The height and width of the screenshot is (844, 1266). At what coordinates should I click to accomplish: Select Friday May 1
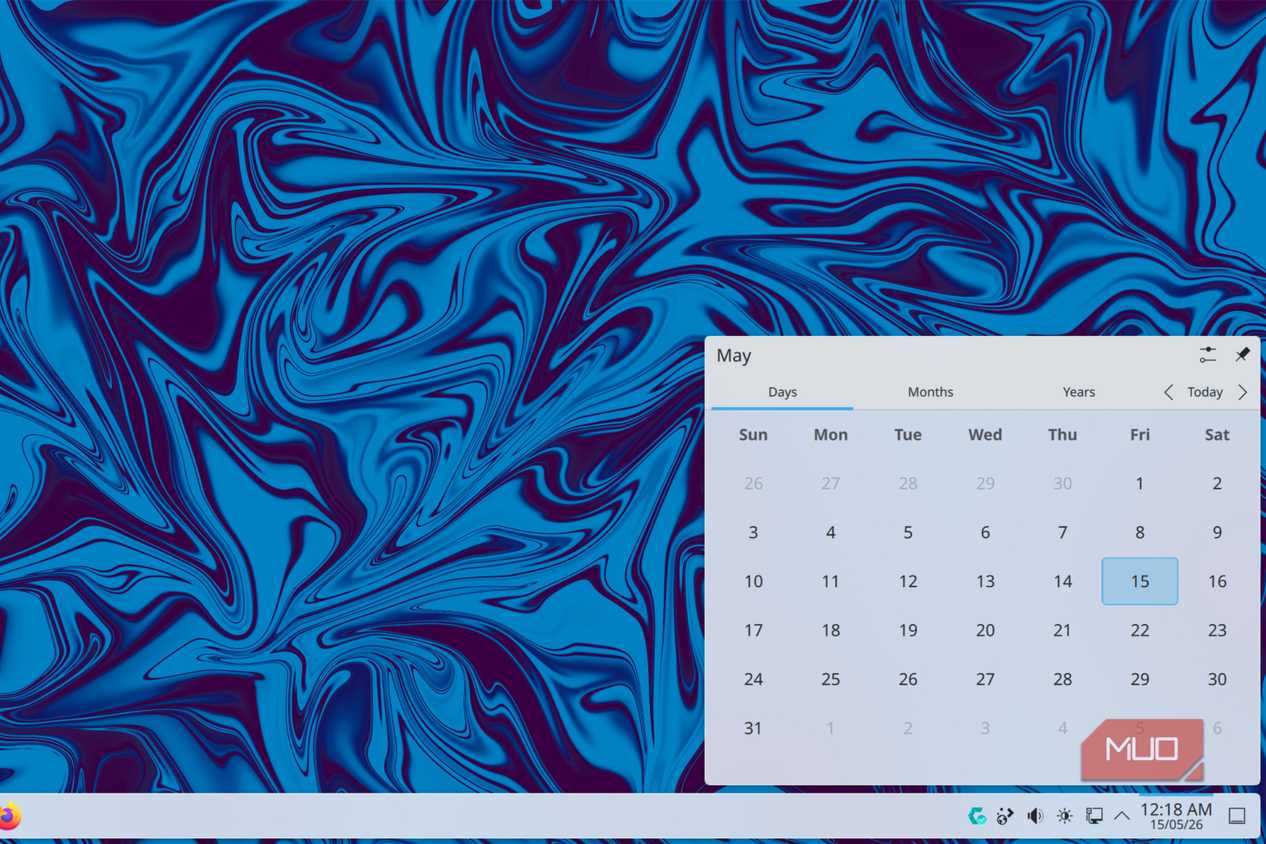pos(1140,483)
